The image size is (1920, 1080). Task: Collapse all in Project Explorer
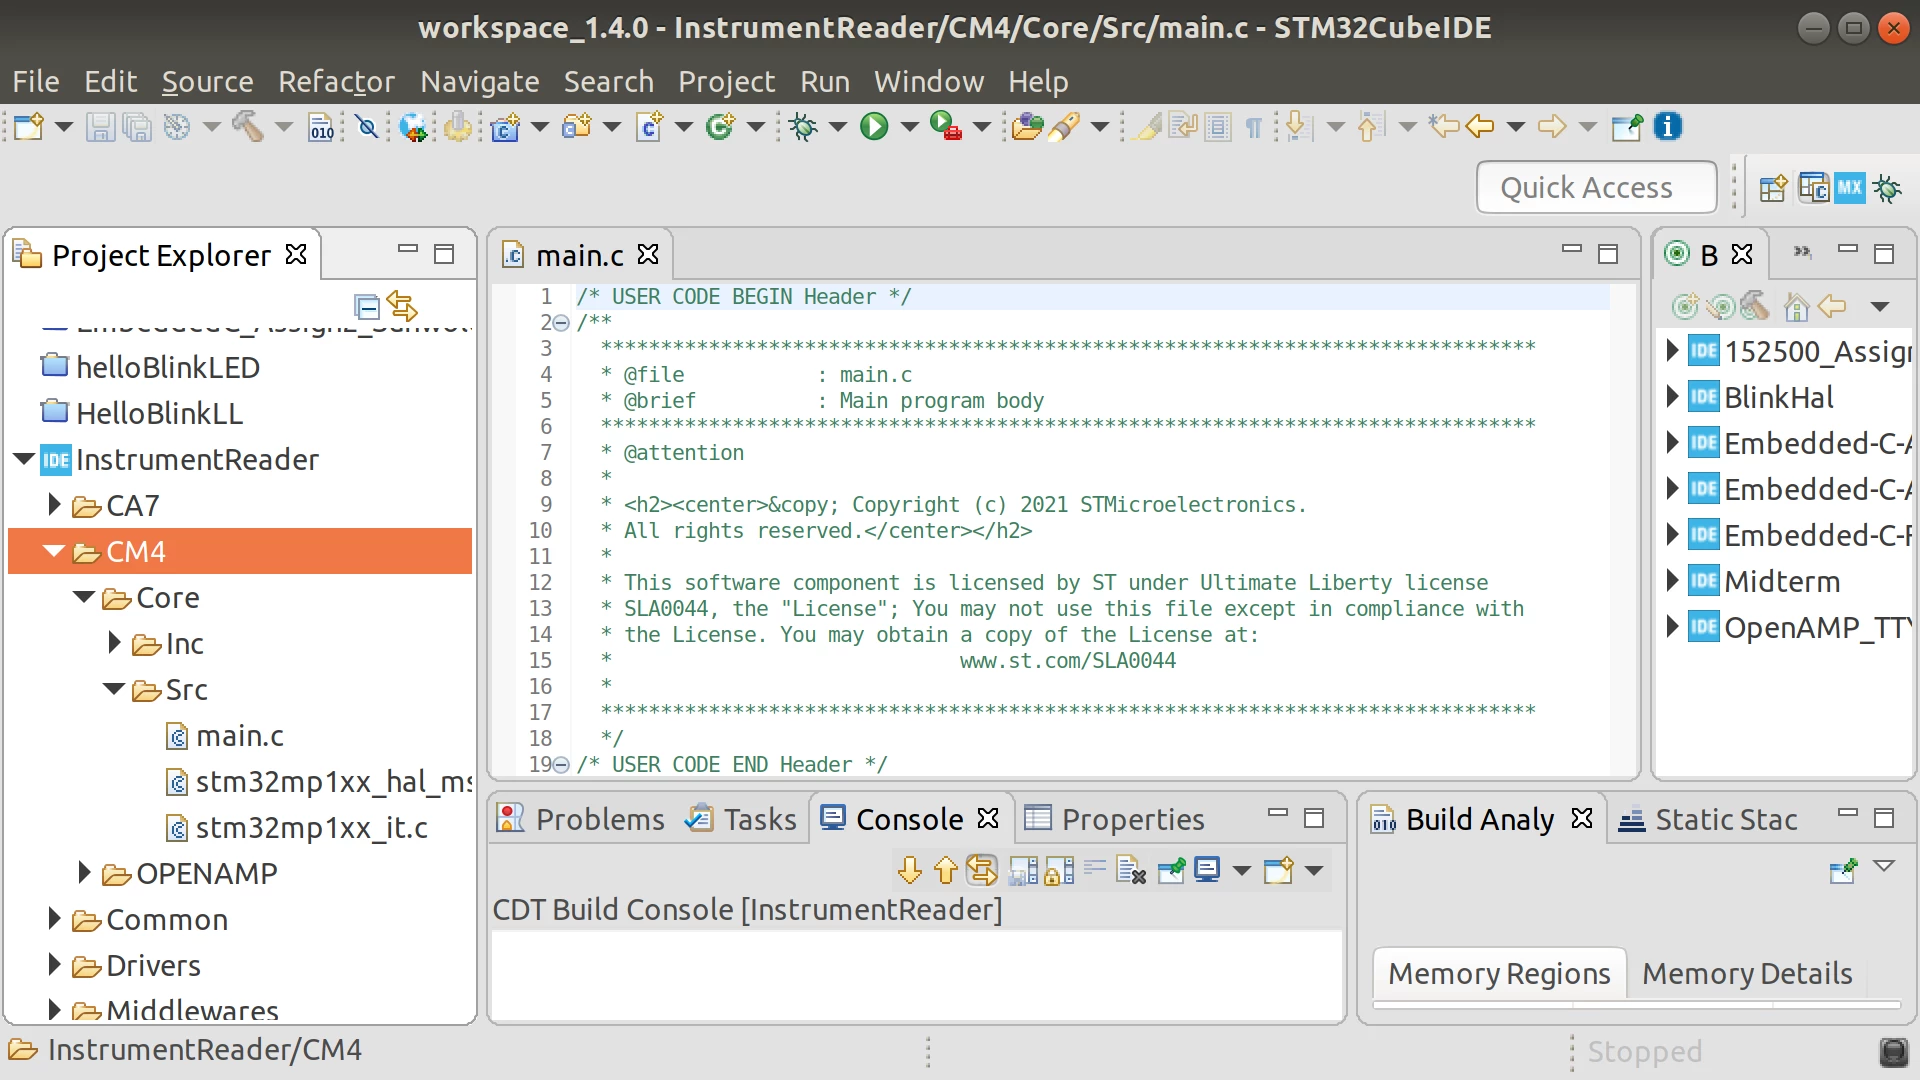pyautogui.click(x=367, y=306)
